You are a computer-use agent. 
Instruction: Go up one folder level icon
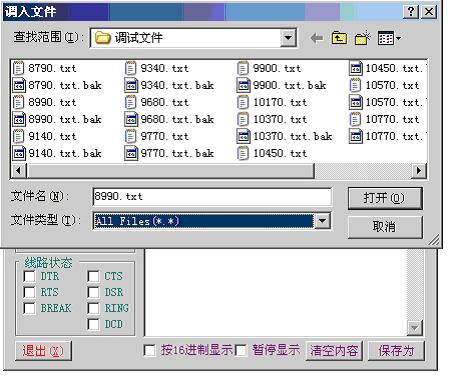(339, 38)
